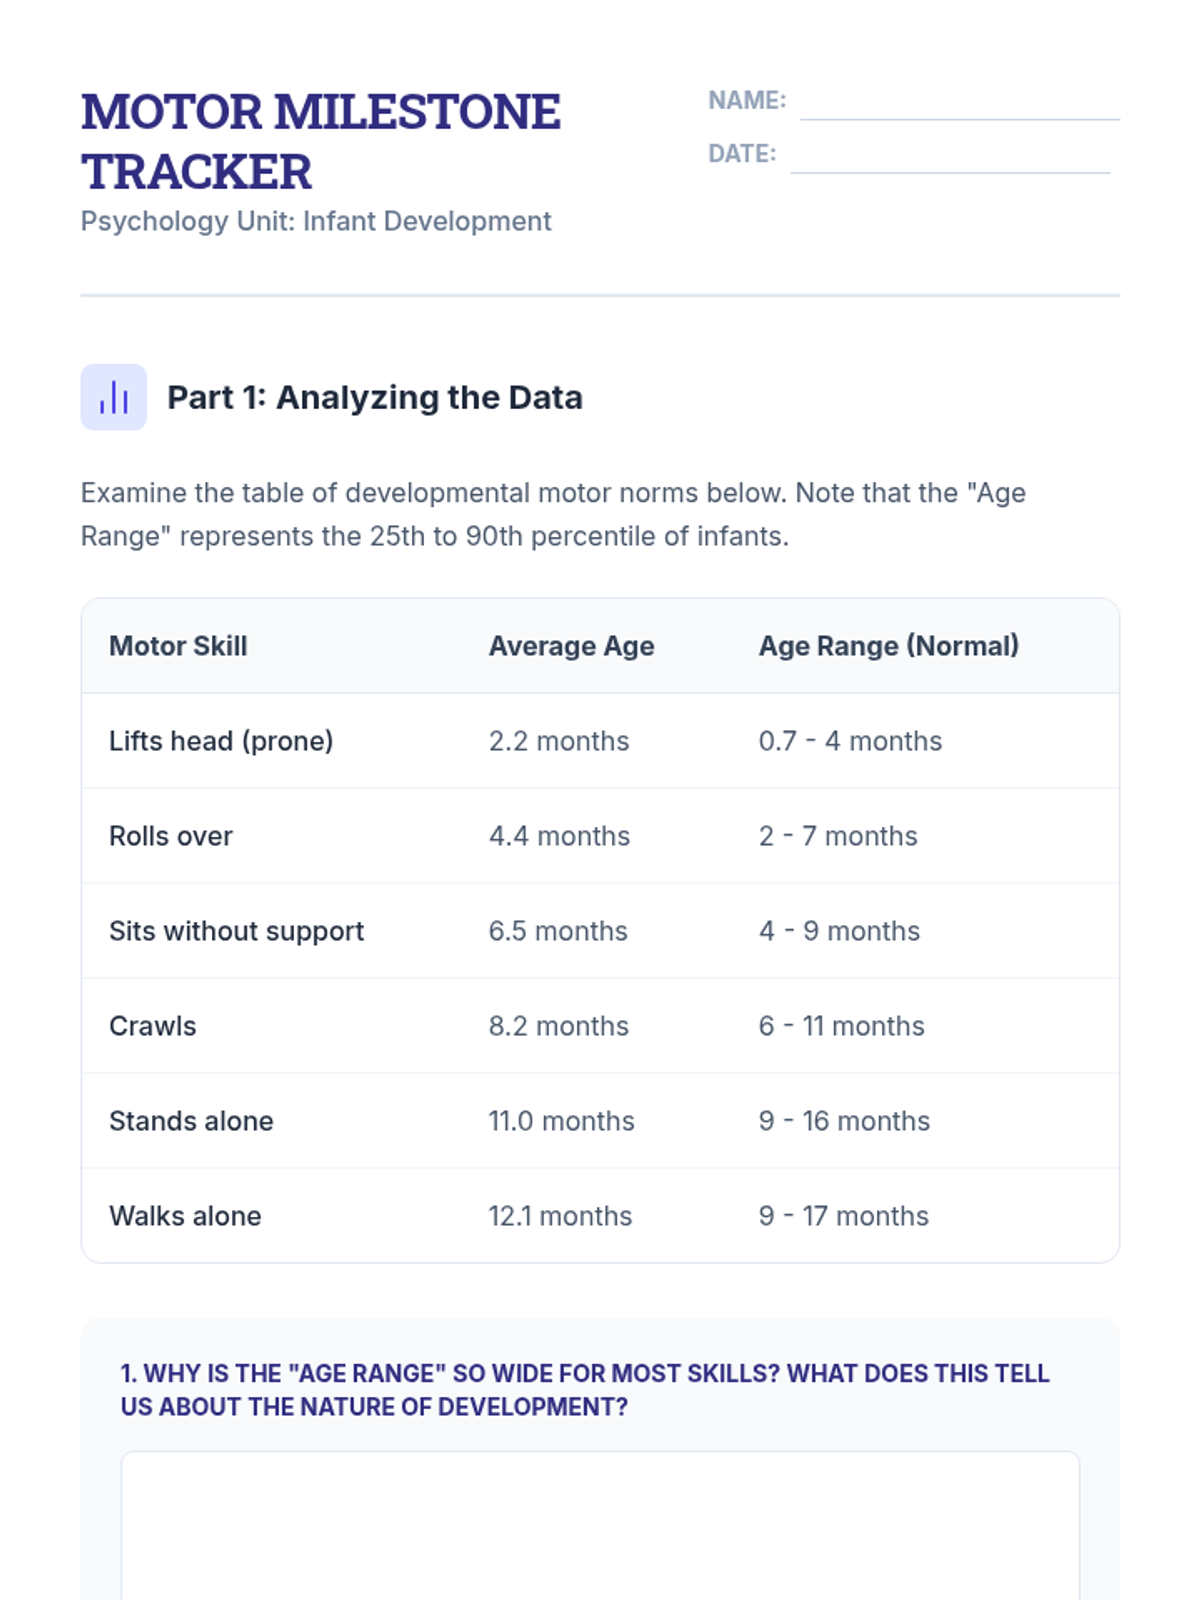
Task: Select the Lifts head (prone) row label
Action: (x=221, y=741)
